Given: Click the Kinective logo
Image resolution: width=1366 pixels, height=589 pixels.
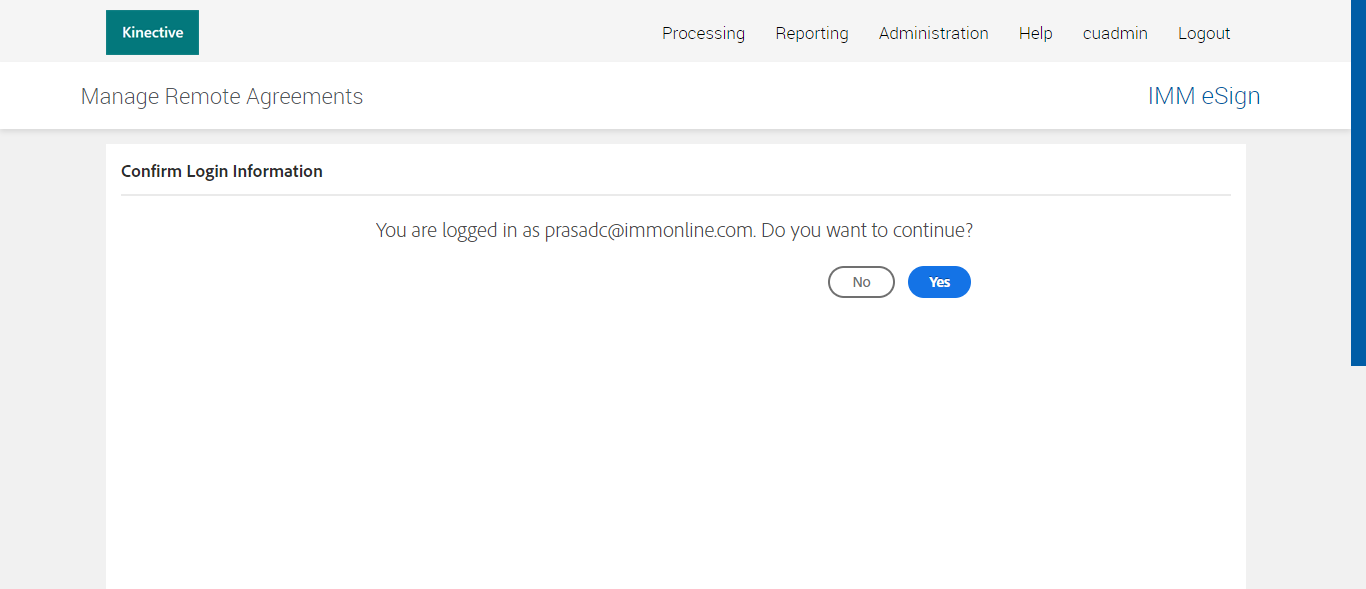Looking at the screenshot, I should point(152,33).
